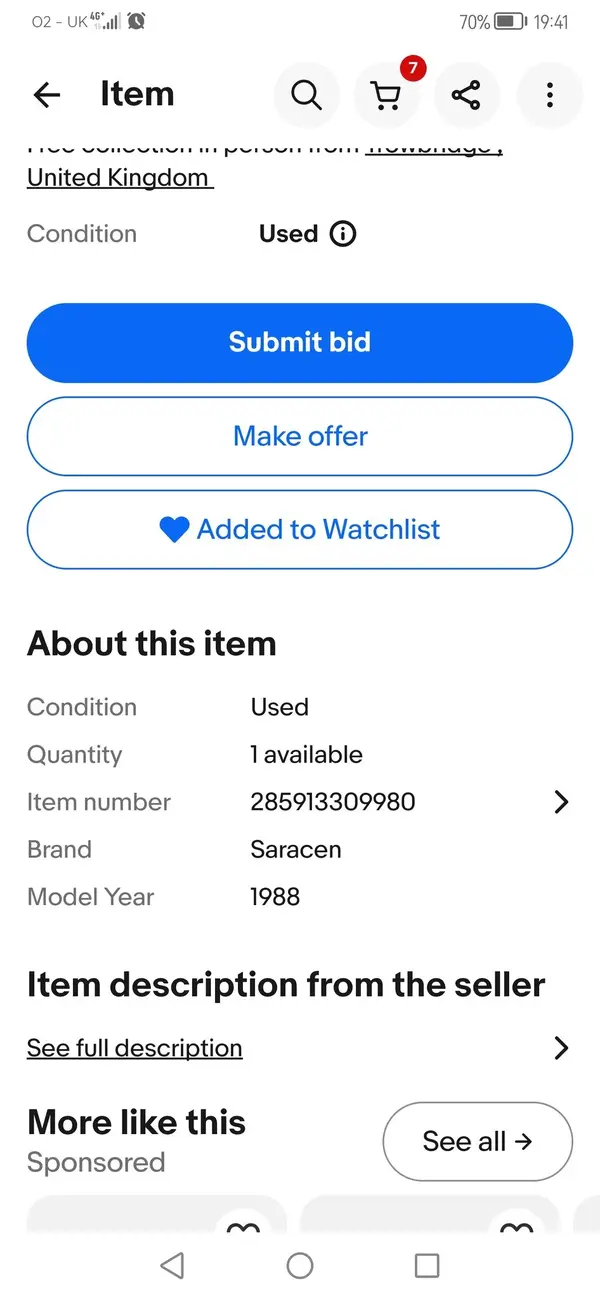Expand the Item number row chevron
The height and width of the screenshot is (1299, 600).
561,802
